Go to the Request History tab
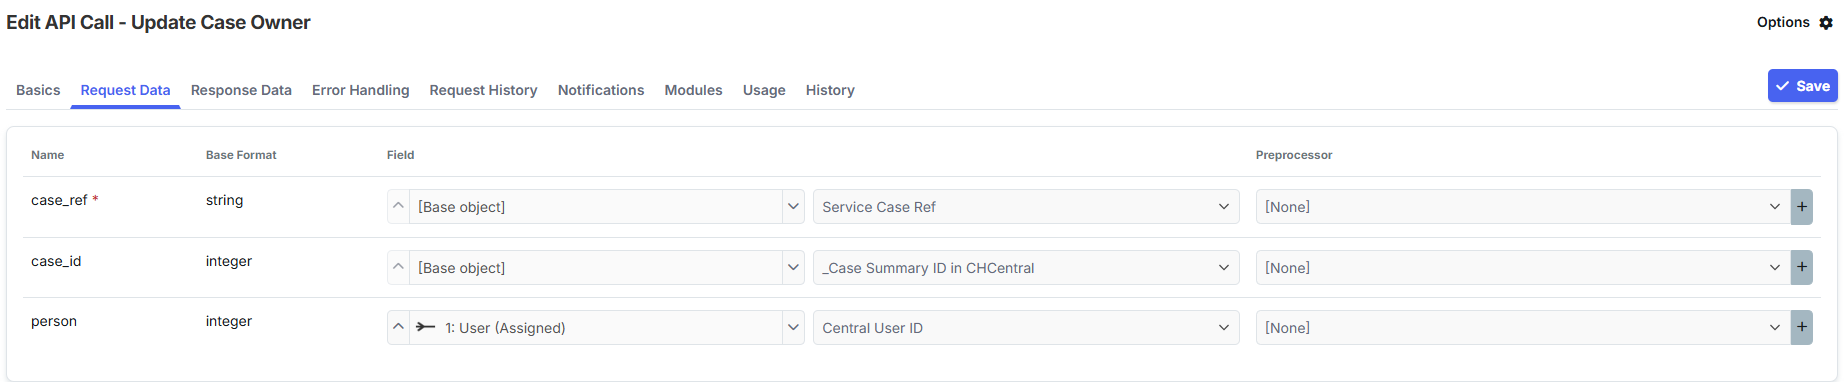 click(483, 90)
